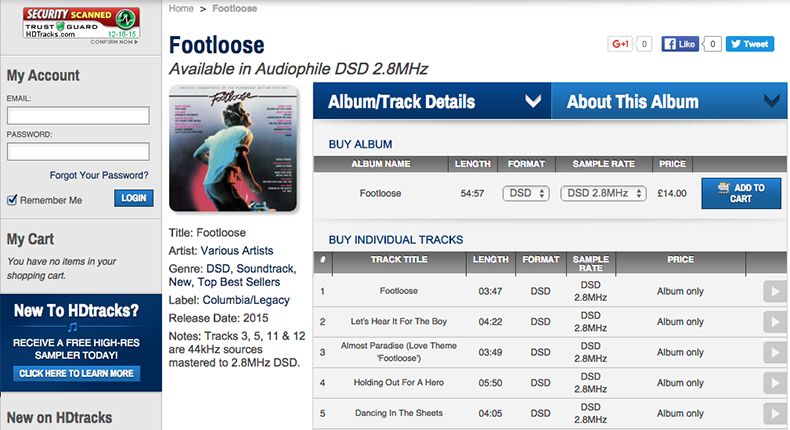Play the Footloose track preview
790x430 pixels.
774,291
